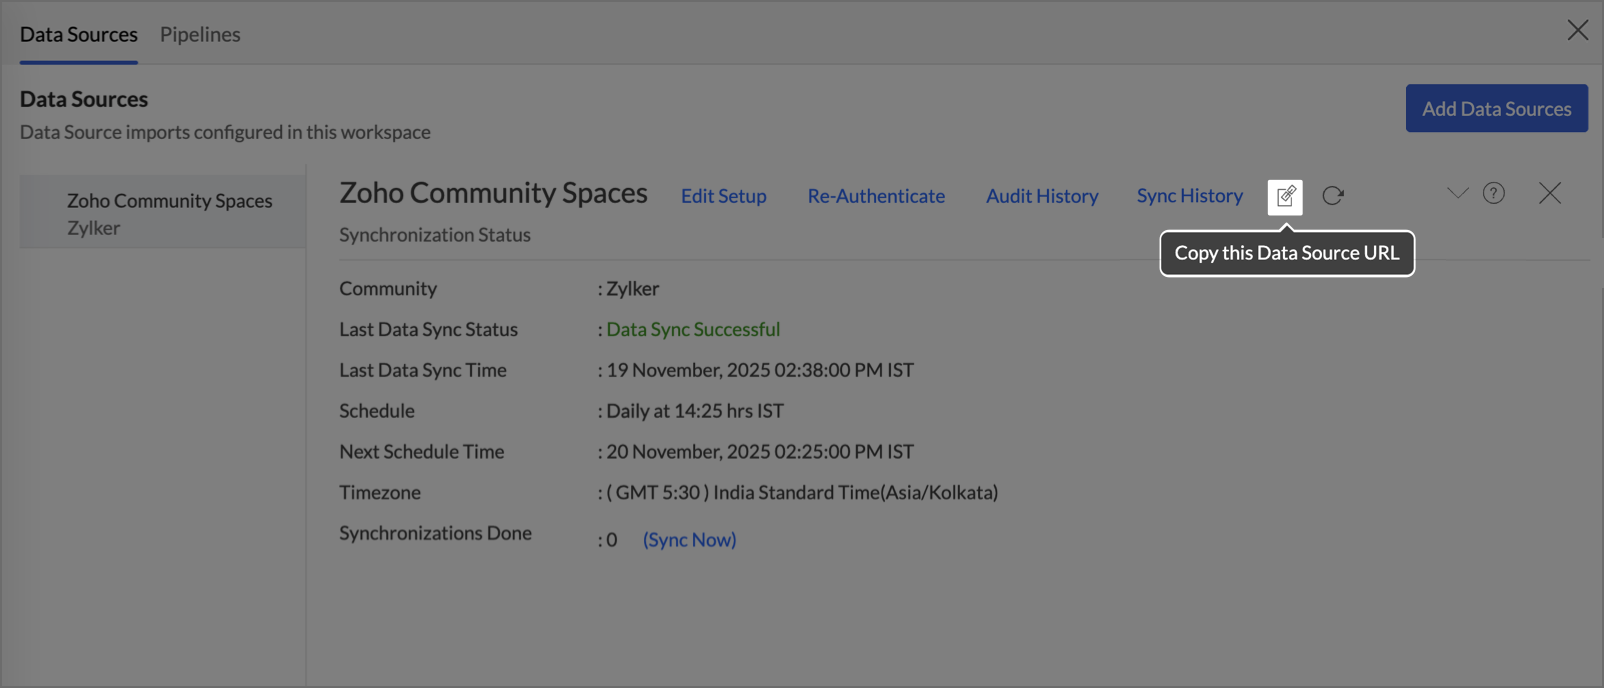Click the India Standard Time timezone value
Viewport: 1604px width, 688px height.
point(802,492)
